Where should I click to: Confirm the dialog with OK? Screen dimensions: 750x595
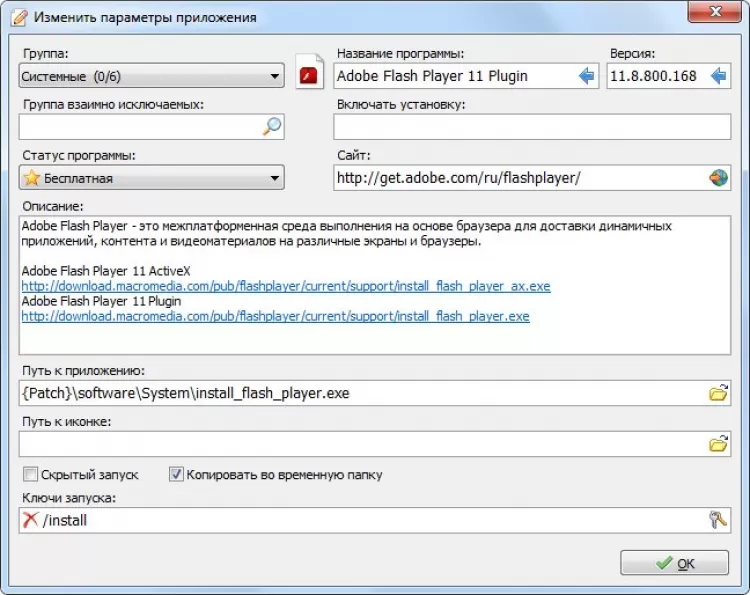(x=674, y=563)
